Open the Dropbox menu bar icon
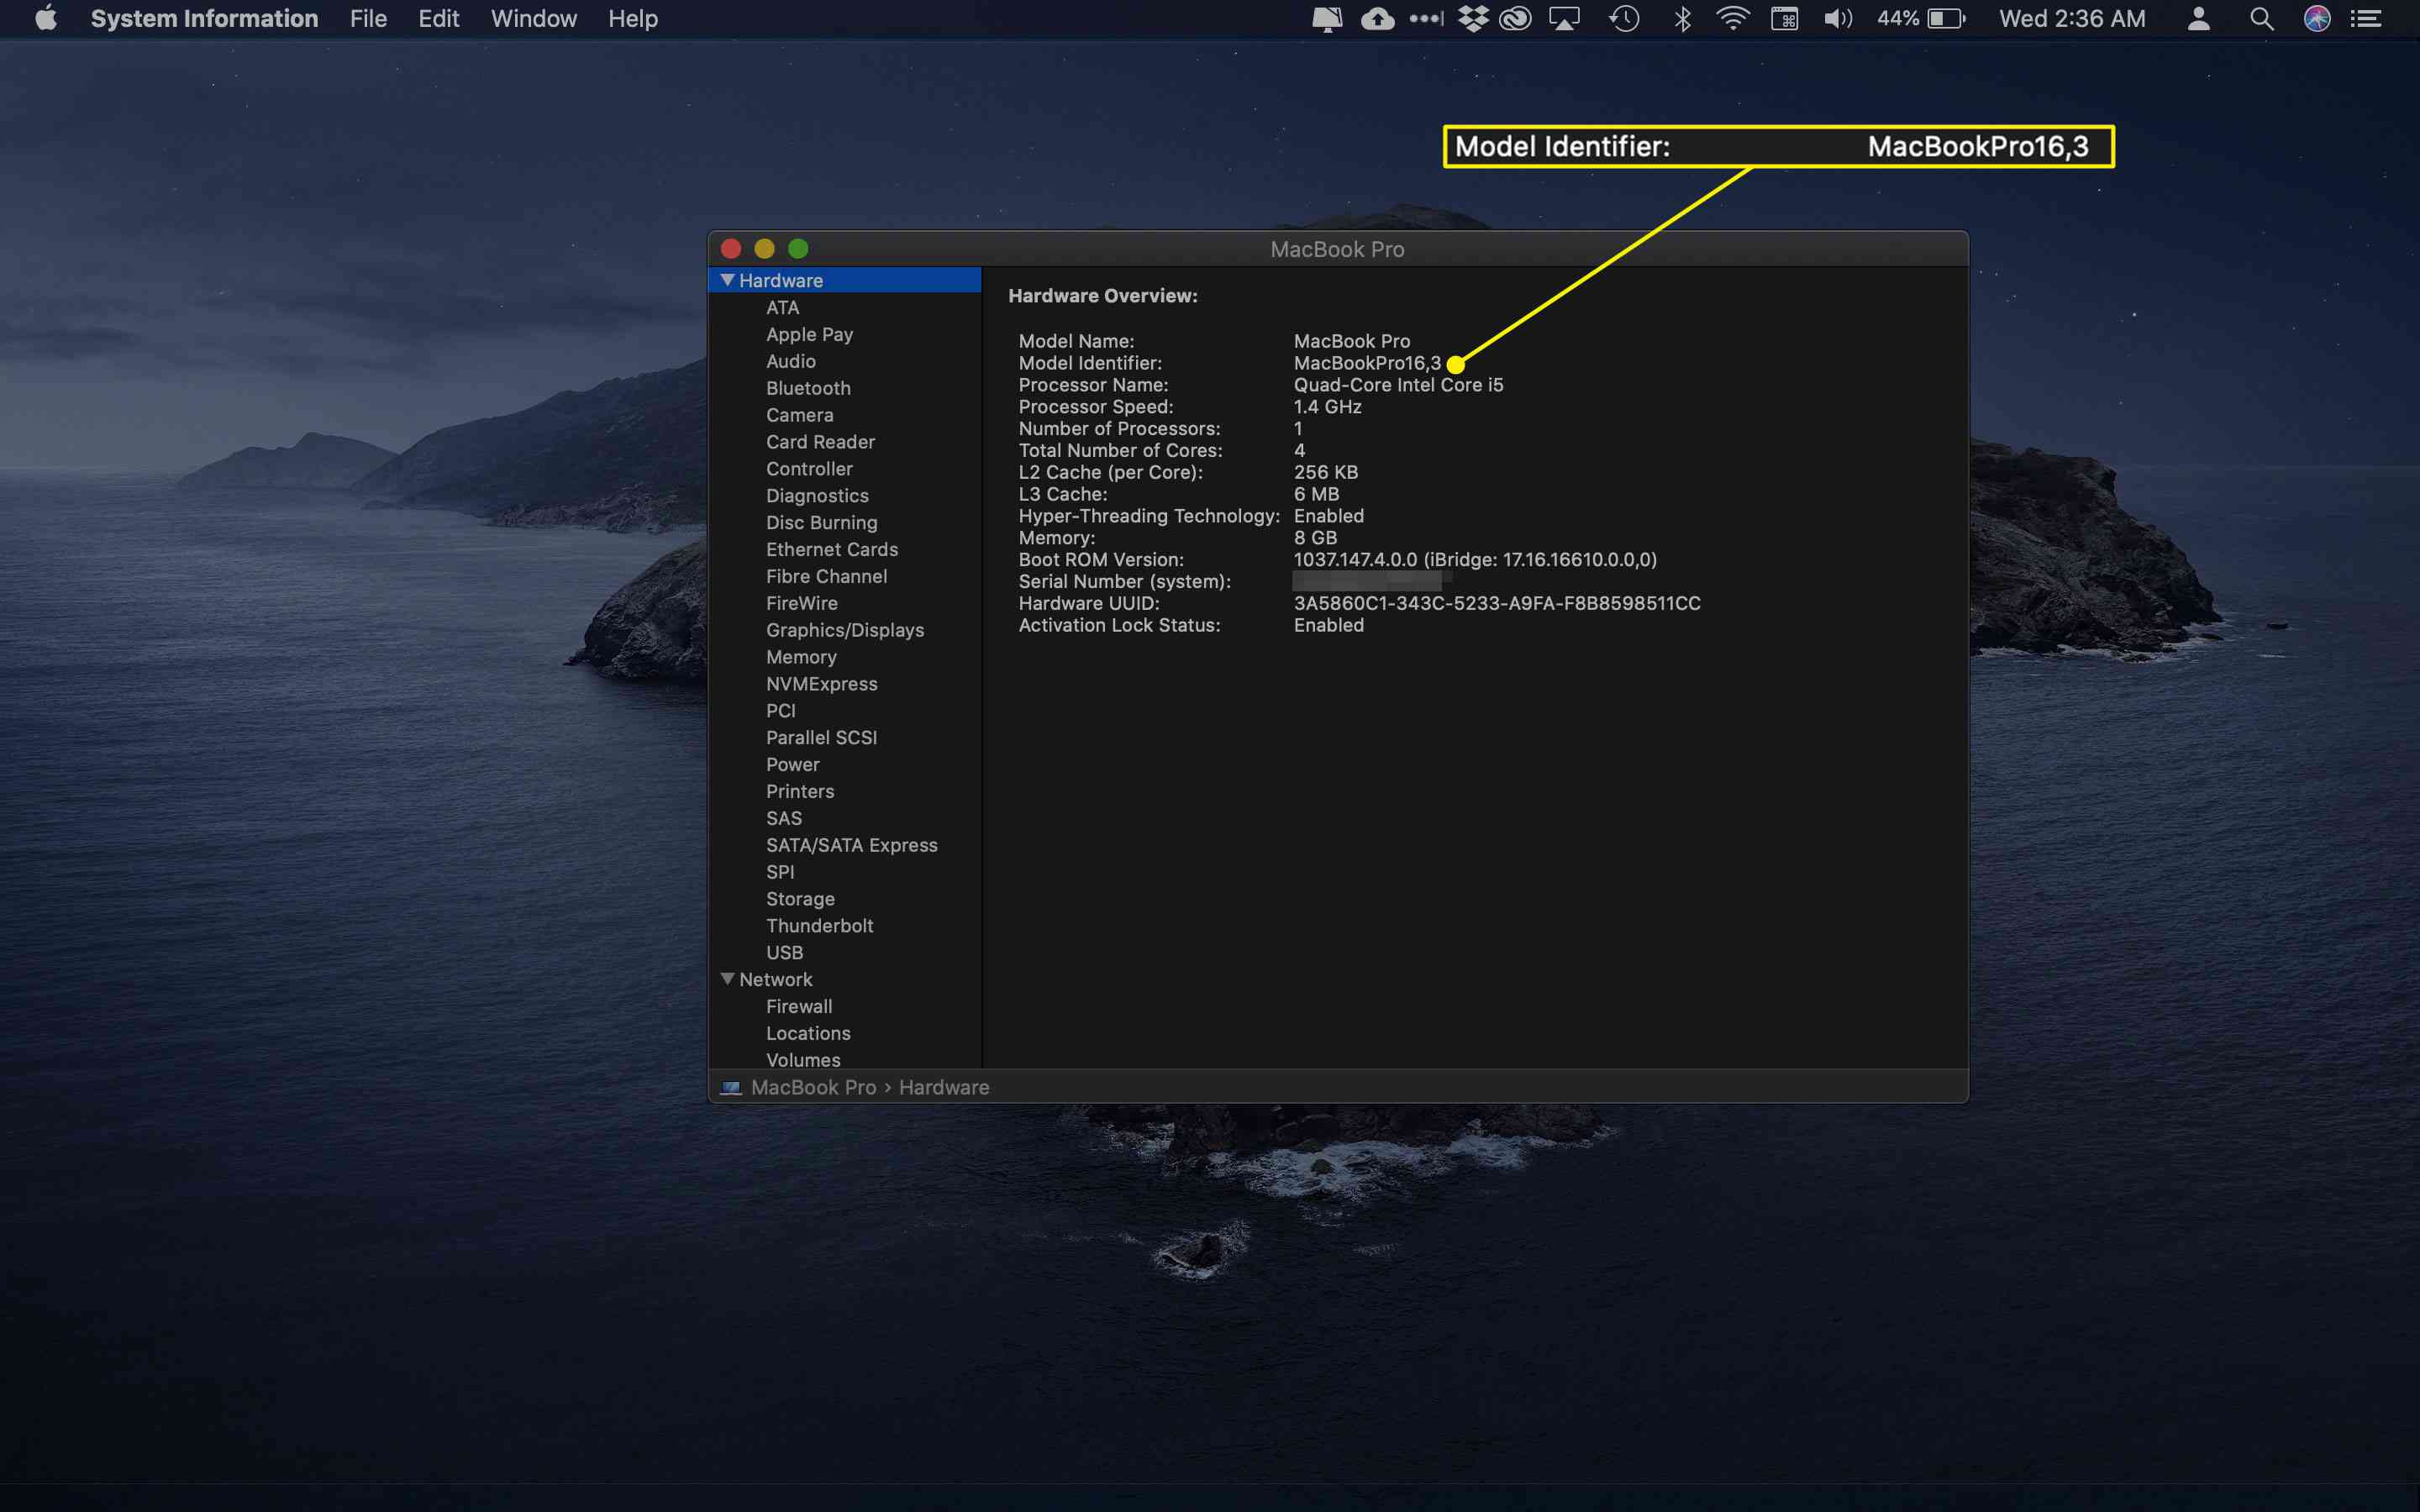 [1472, 19]
